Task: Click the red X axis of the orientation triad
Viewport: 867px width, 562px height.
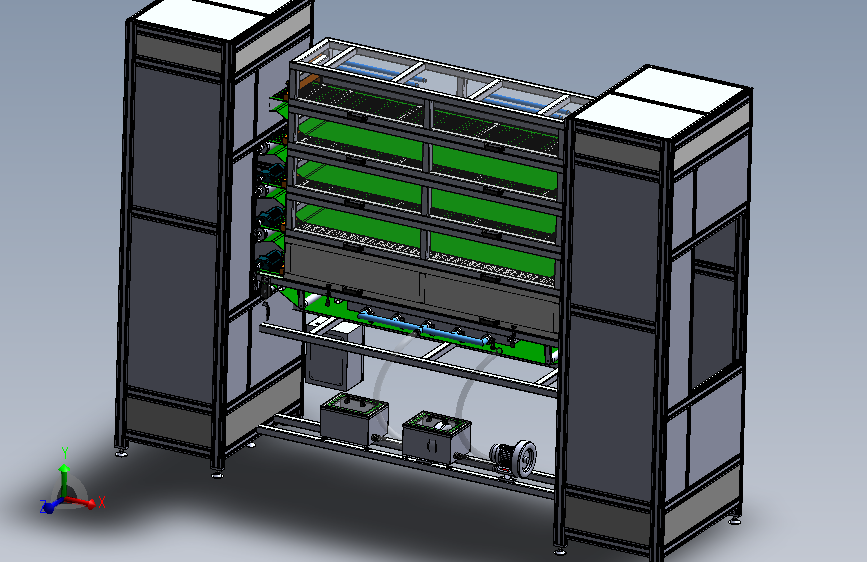Action: pos(83,502)
